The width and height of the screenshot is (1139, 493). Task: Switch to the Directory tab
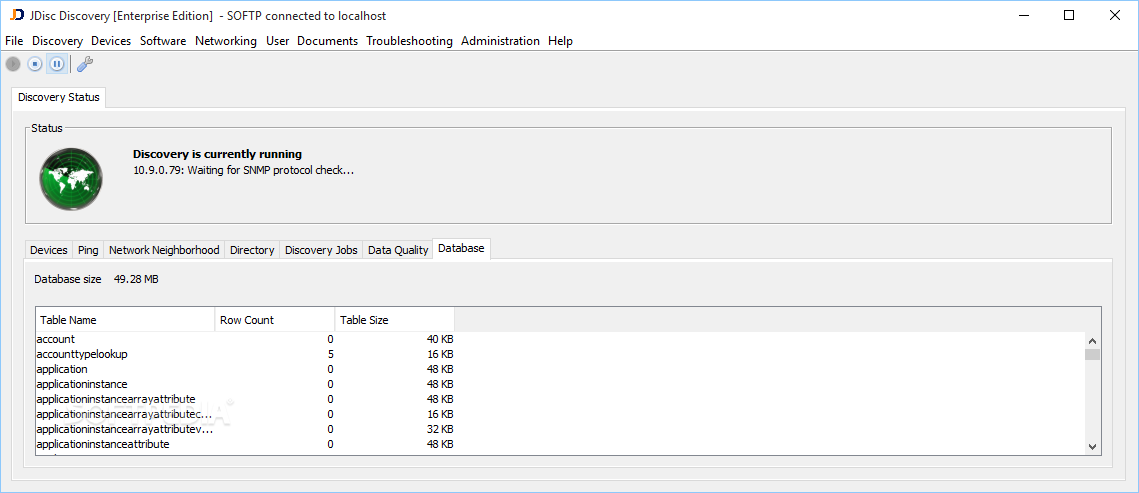252,250
